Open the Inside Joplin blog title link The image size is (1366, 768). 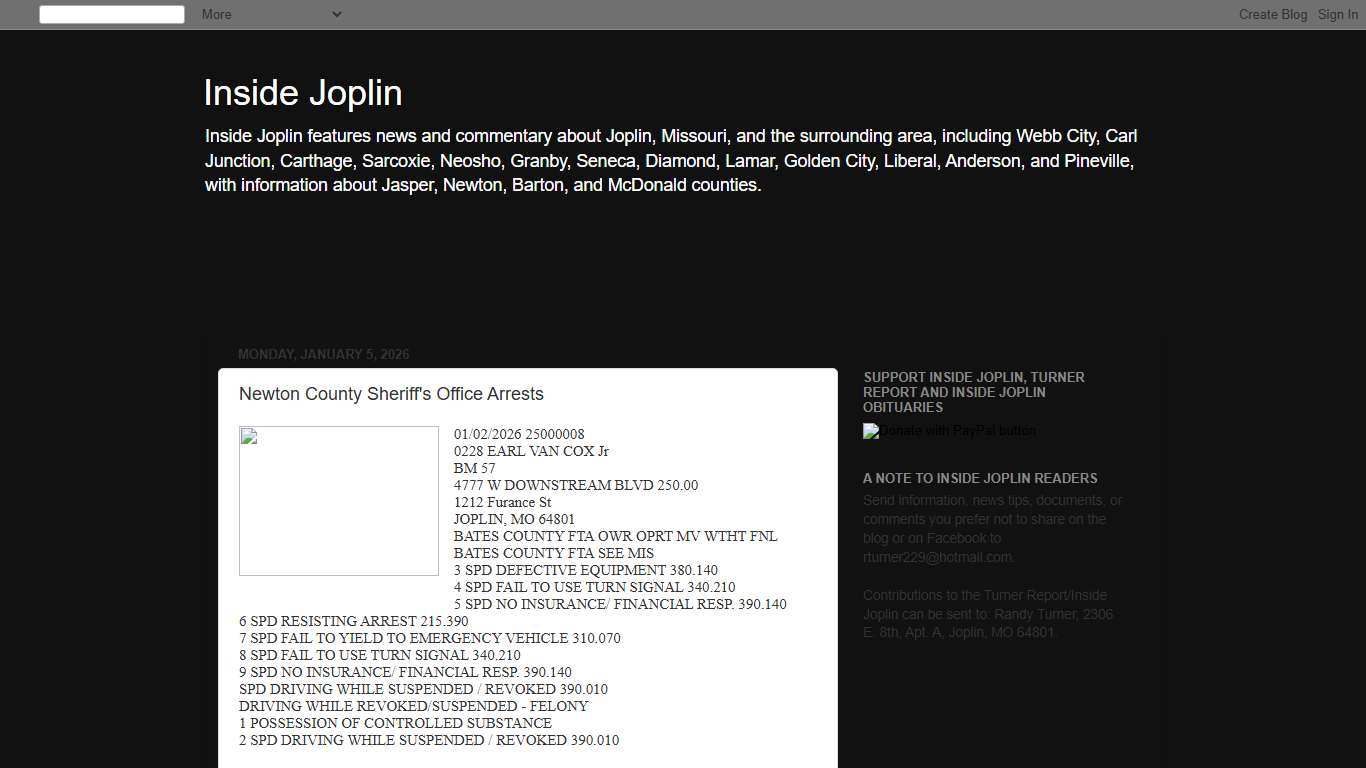tap(302, 92)
